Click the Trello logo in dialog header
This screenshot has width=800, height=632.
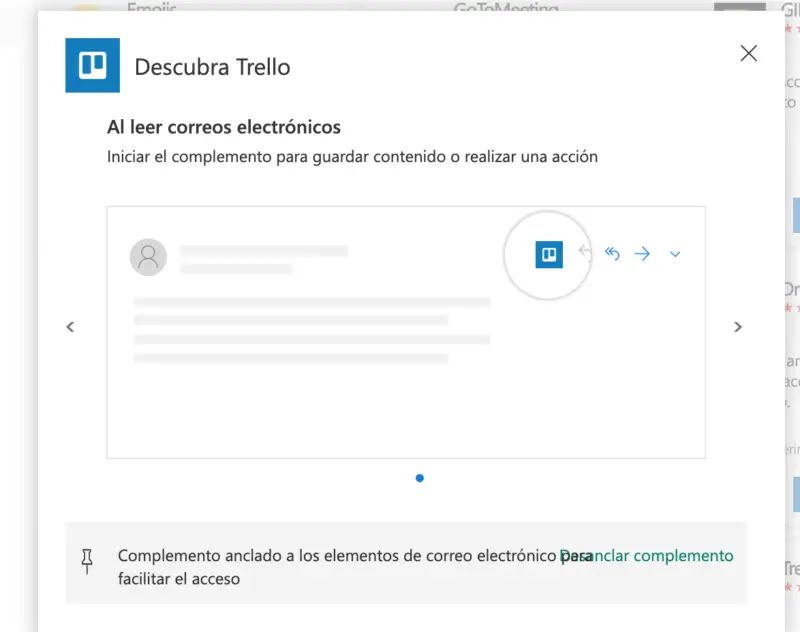(x=92, y=65)
